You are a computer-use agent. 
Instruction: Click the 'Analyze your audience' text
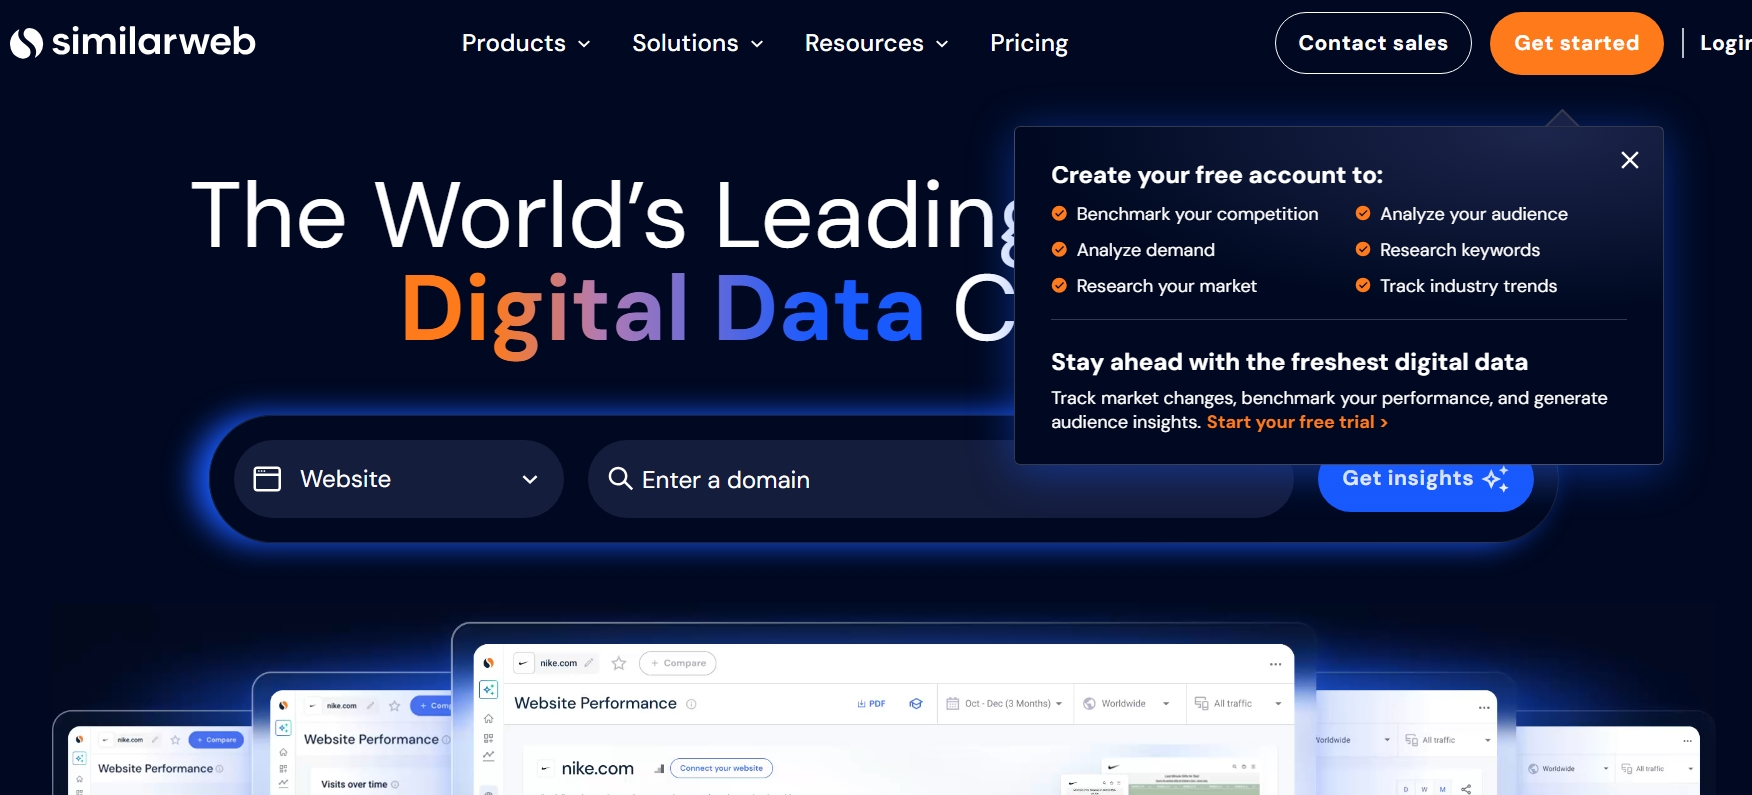point(1474,214)
